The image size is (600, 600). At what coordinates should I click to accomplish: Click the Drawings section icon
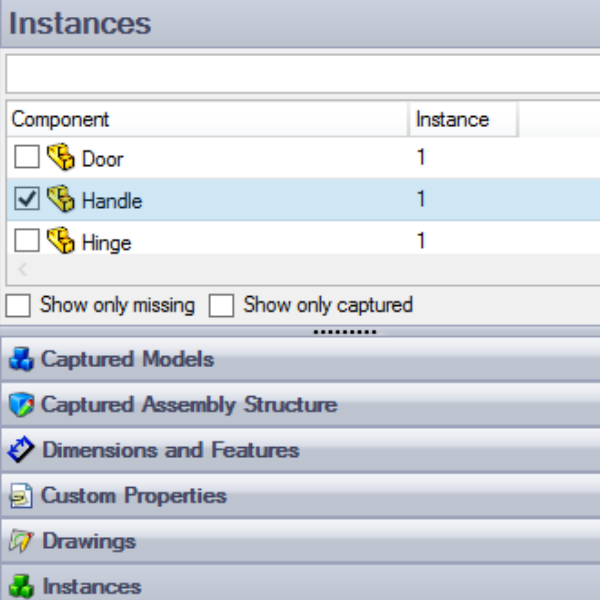pyautogui.click(x=21, y=541)
